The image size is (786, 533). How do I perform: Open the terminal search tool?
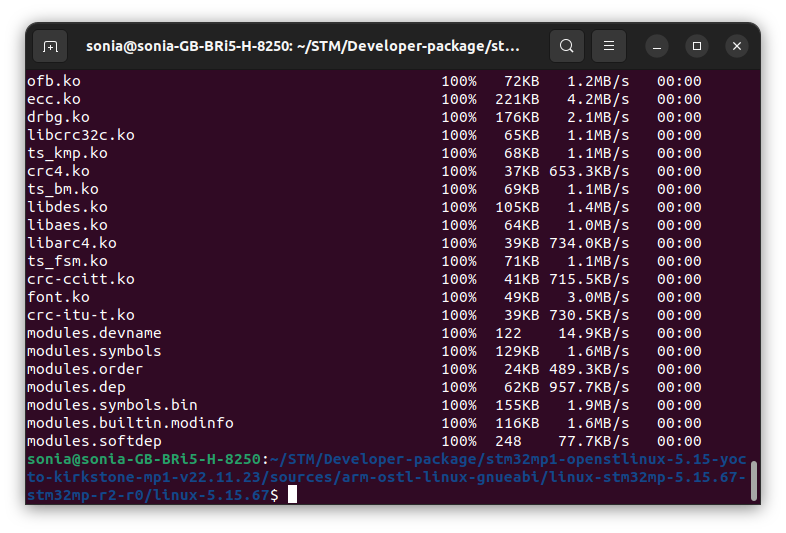pyautogui.click(x=566, y=46)
